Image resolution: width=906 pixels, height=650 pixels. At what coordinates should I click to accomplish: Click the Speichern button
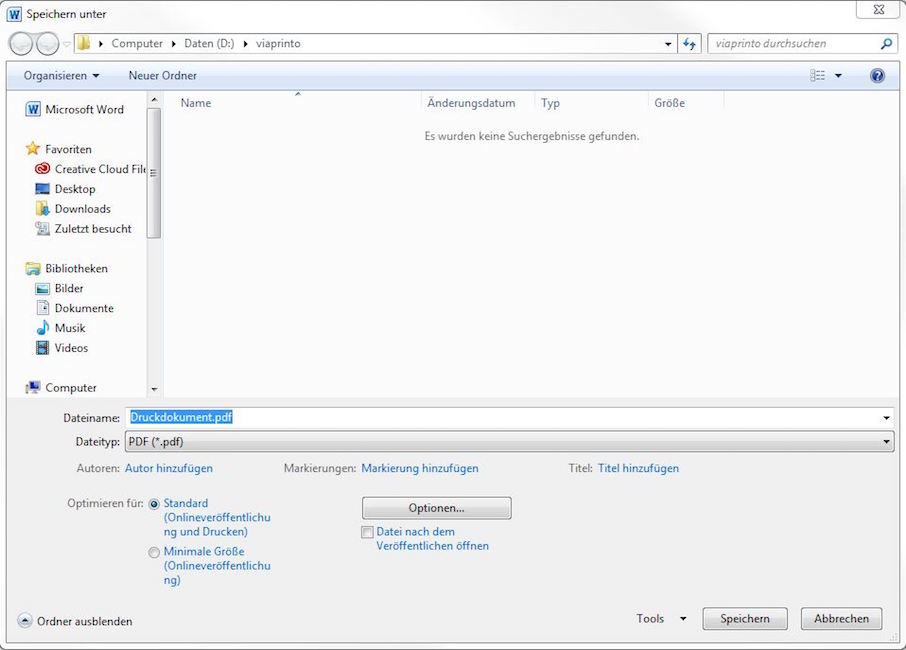coord(745,619)
